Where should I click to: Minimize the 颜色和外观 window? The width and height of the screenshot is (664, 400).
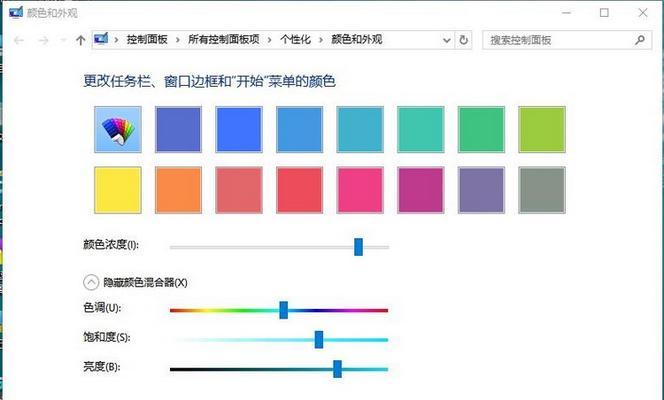[566, 13]
